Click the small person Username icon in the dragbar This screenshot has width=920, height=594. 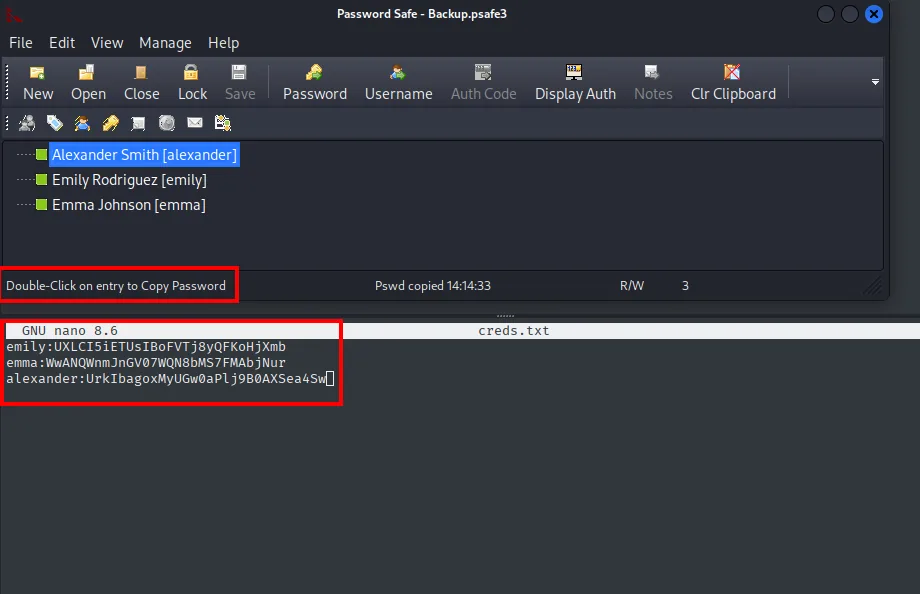click(82, 123)
